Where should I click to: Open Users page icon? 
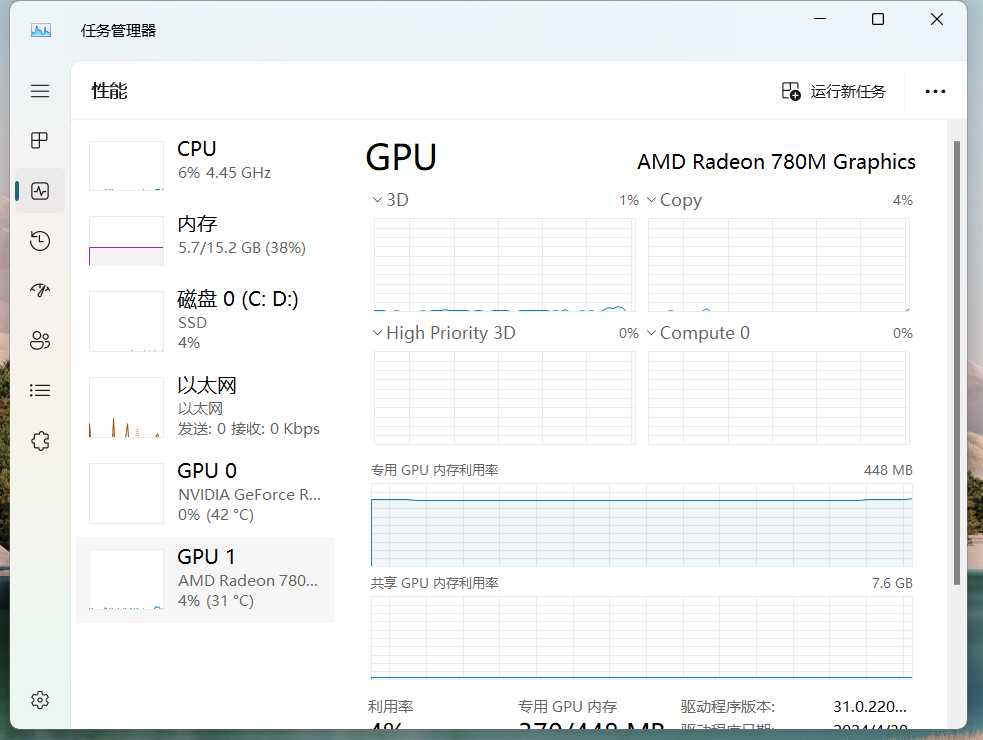click(x=40, y=341)
